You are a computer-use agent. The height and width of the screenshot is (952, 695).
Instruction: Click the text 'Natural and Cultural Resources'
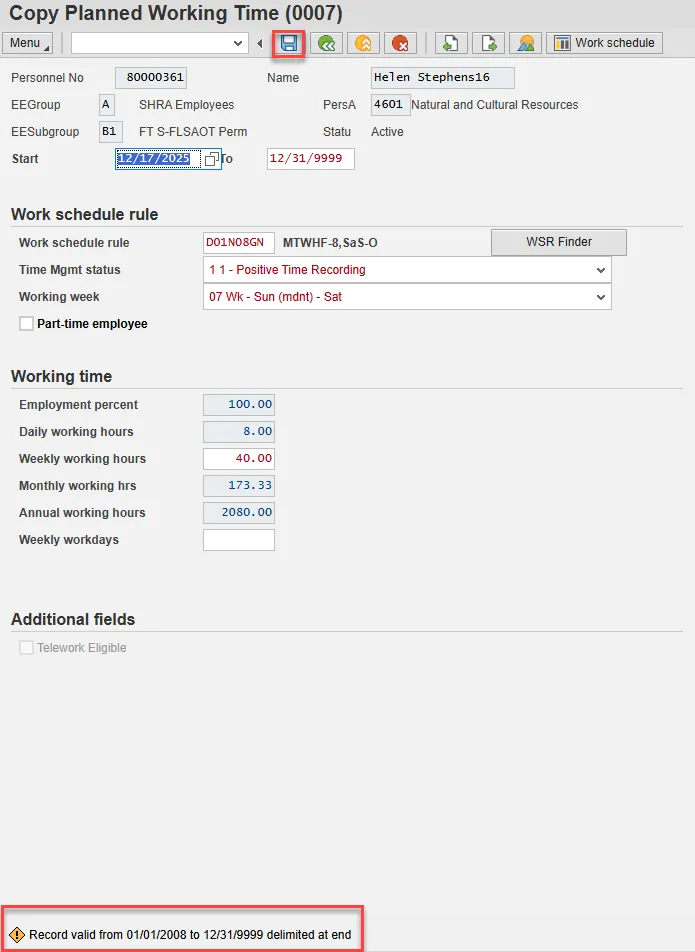(x=495, y=104)
